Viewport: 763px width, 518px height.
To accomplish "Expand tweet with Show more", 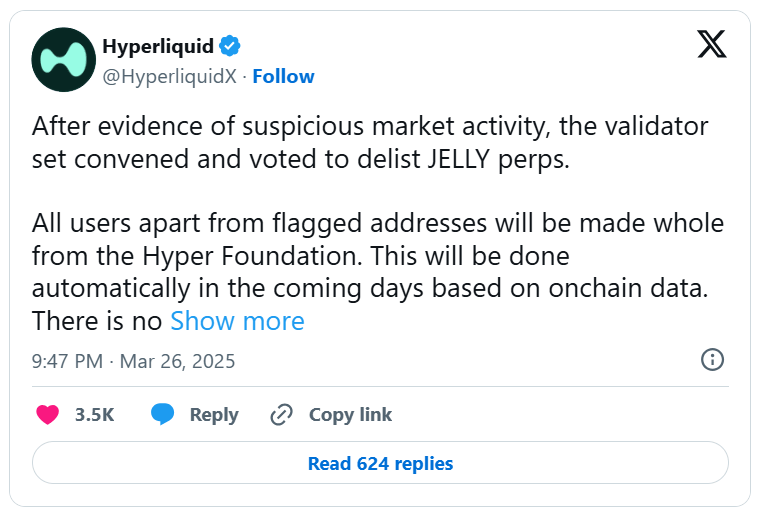I will (x=237, y=321).
